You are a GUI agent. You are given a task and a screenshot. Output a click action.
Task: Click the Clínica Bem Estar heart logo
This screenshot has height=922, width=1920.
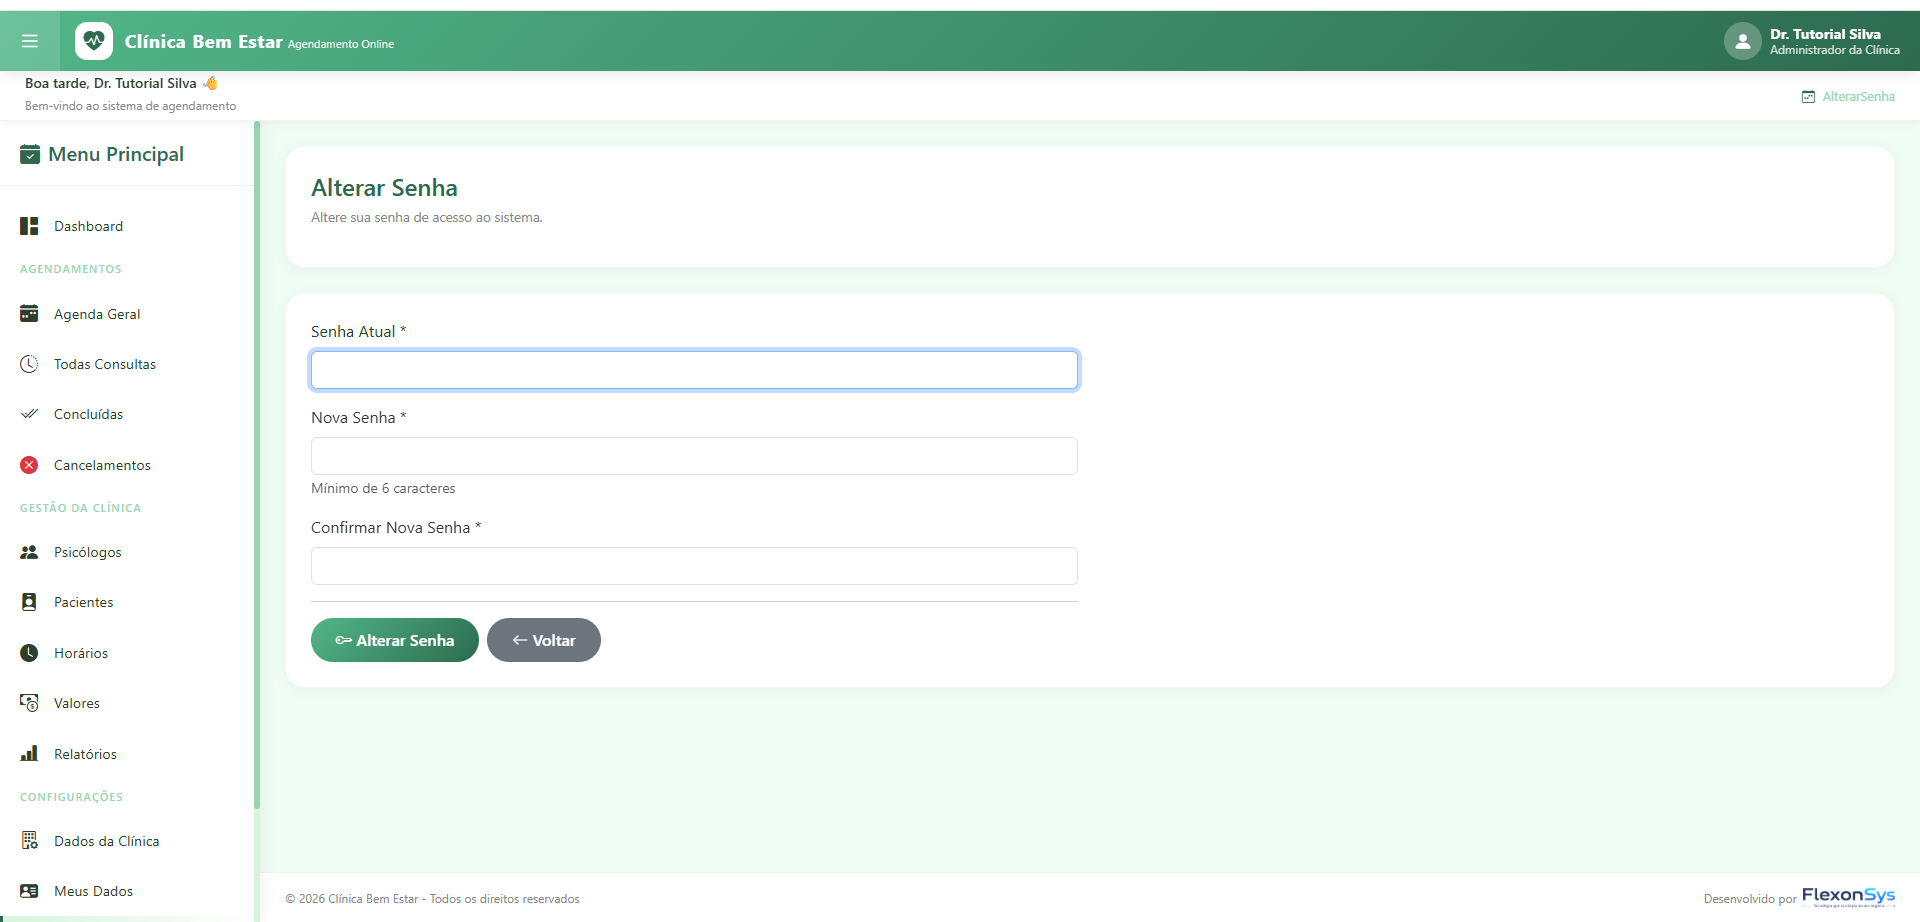pyautogui.click(x=94, y=41)
